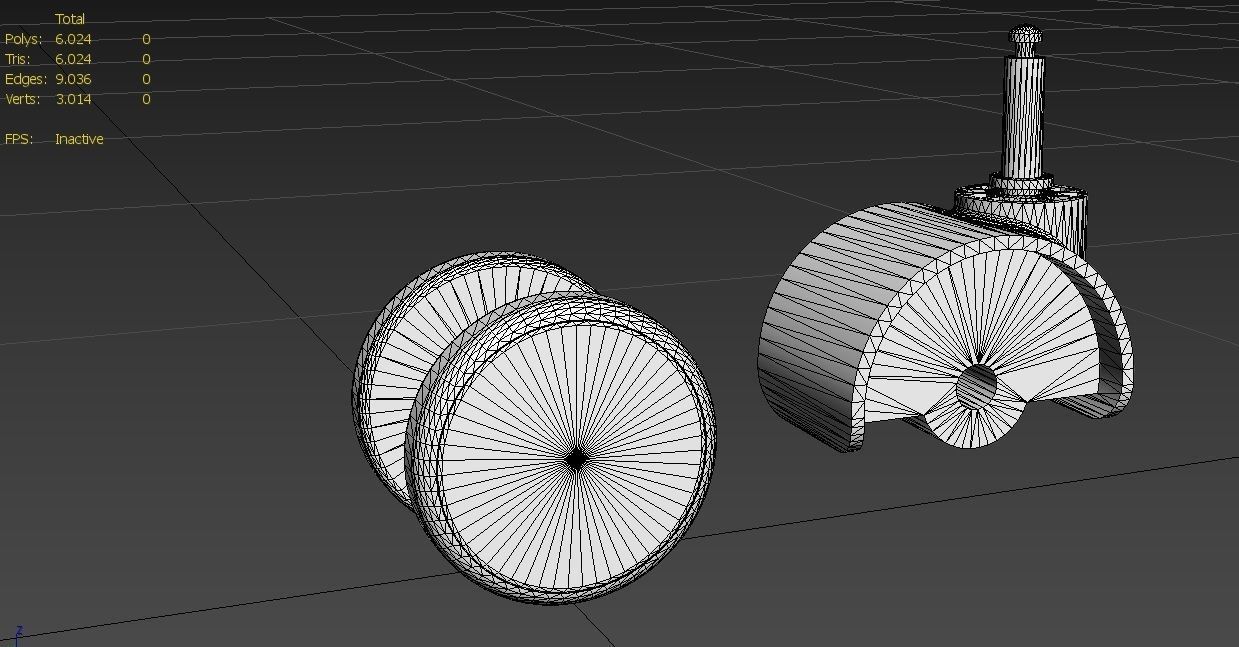This screenshot has height=647, width=1239.
Task: Click the axle hole in caster housing
Action: tap(977, 387)
